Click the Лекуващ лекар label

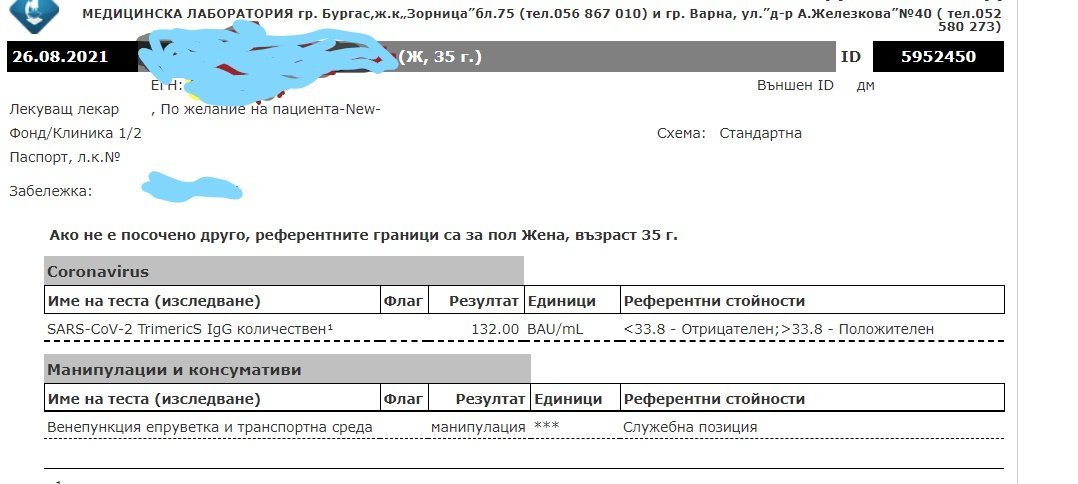tap(64, 109)
